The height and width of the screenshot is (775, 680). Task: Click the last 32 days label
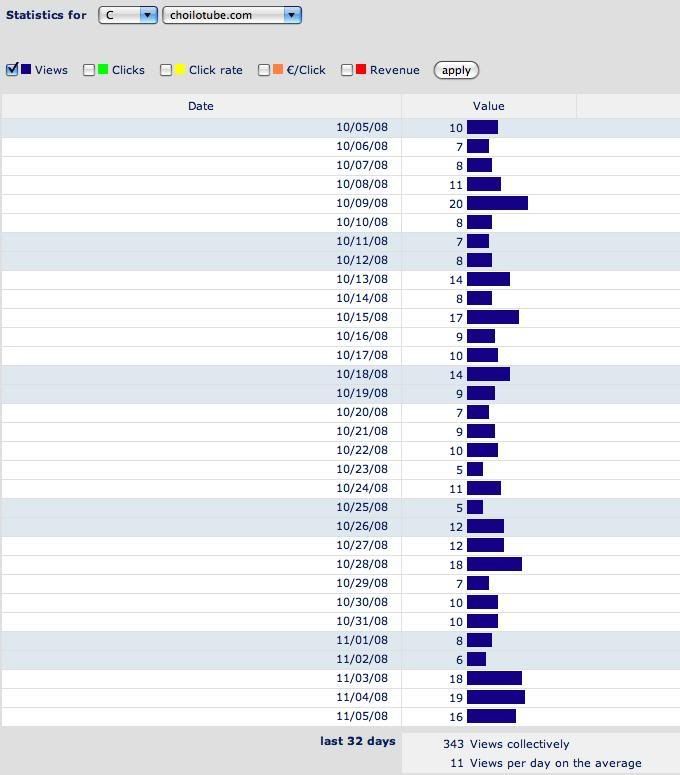pyautogui.click(x=357, y=741)
